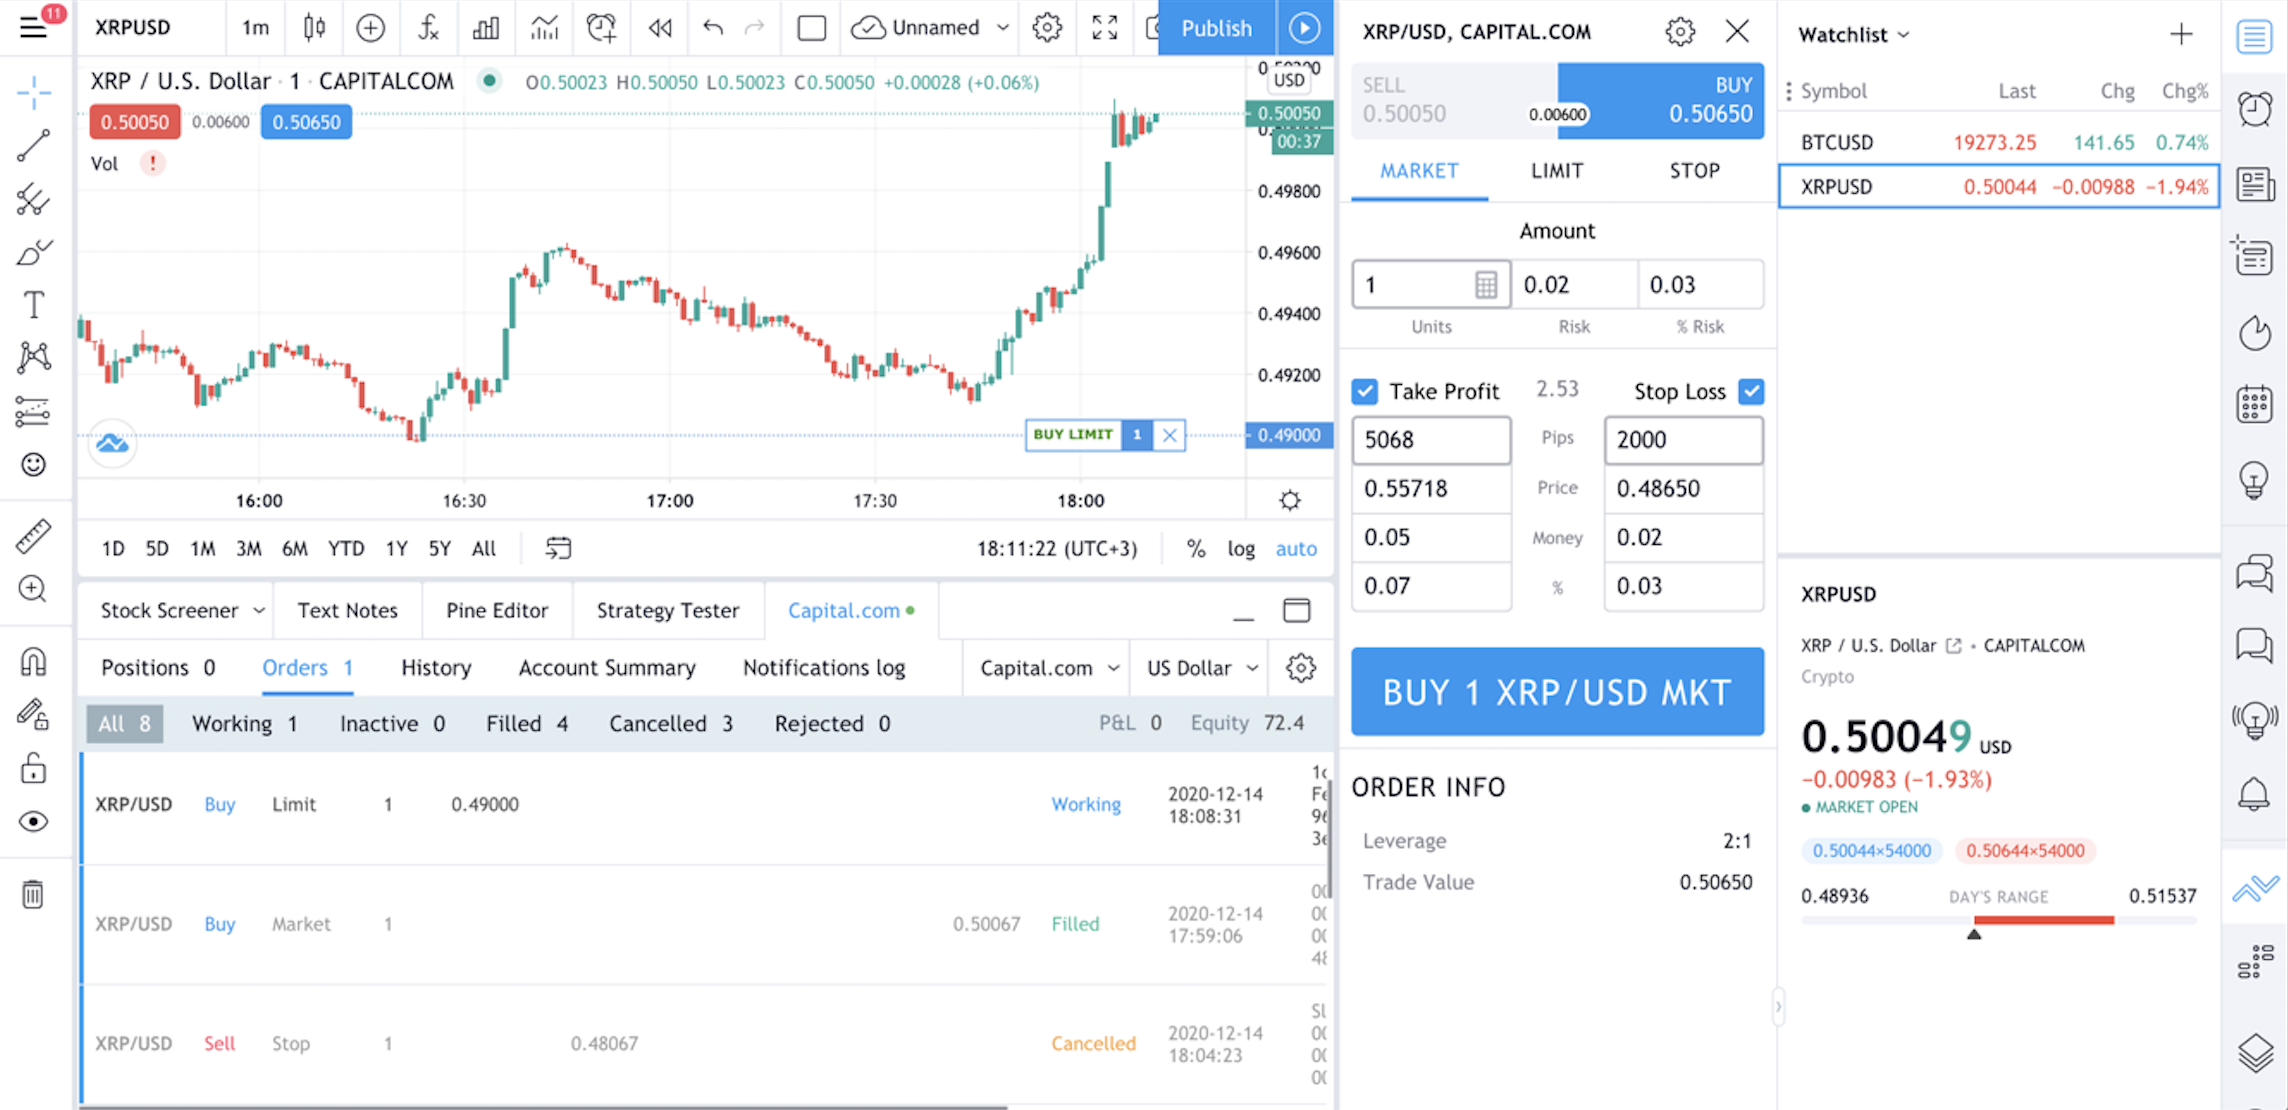
Task: Click the ruler measure tool
Action: point(33,536)
